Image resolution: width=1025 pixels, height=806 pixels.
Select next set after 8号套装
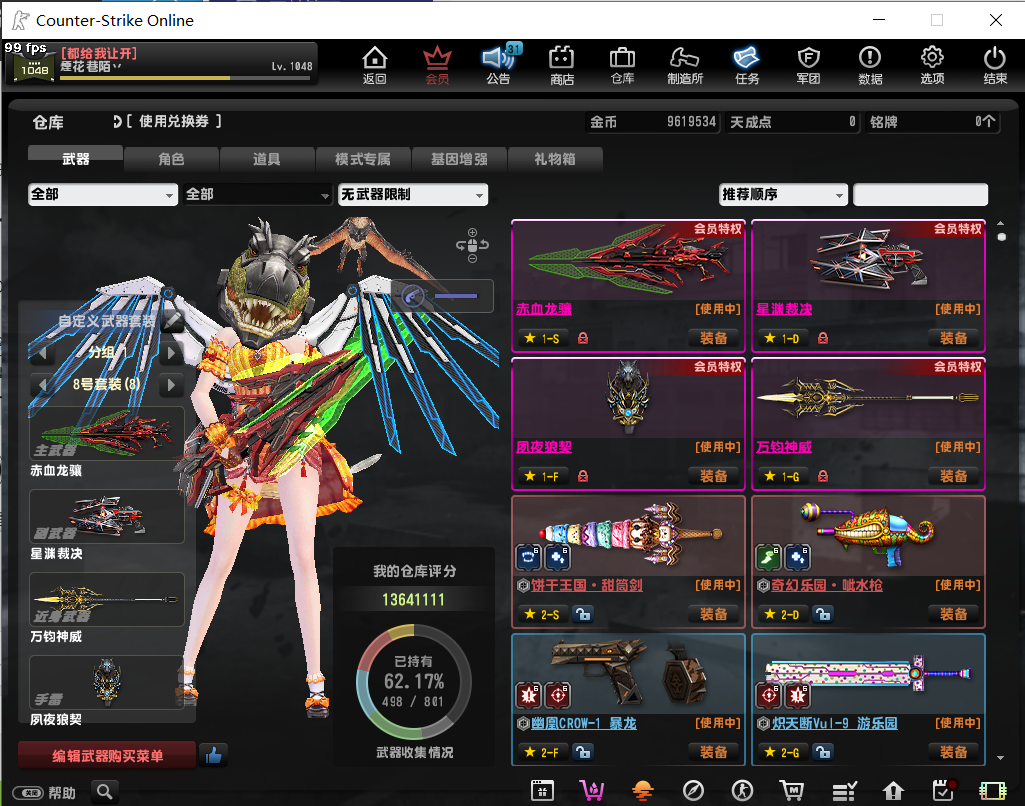[171, 384]
